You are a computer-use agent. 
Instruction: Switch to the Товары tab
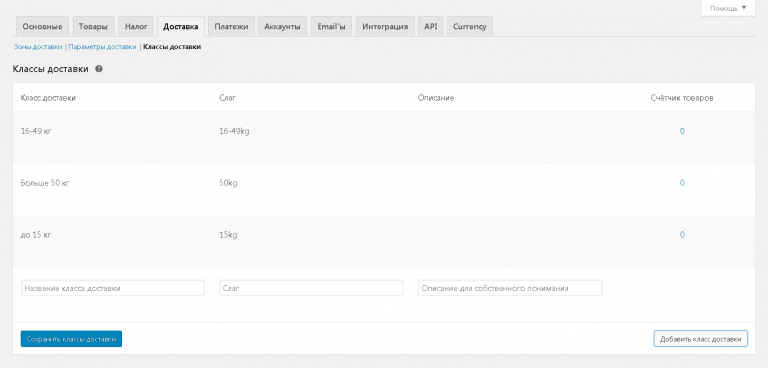(x=94, y=26)
